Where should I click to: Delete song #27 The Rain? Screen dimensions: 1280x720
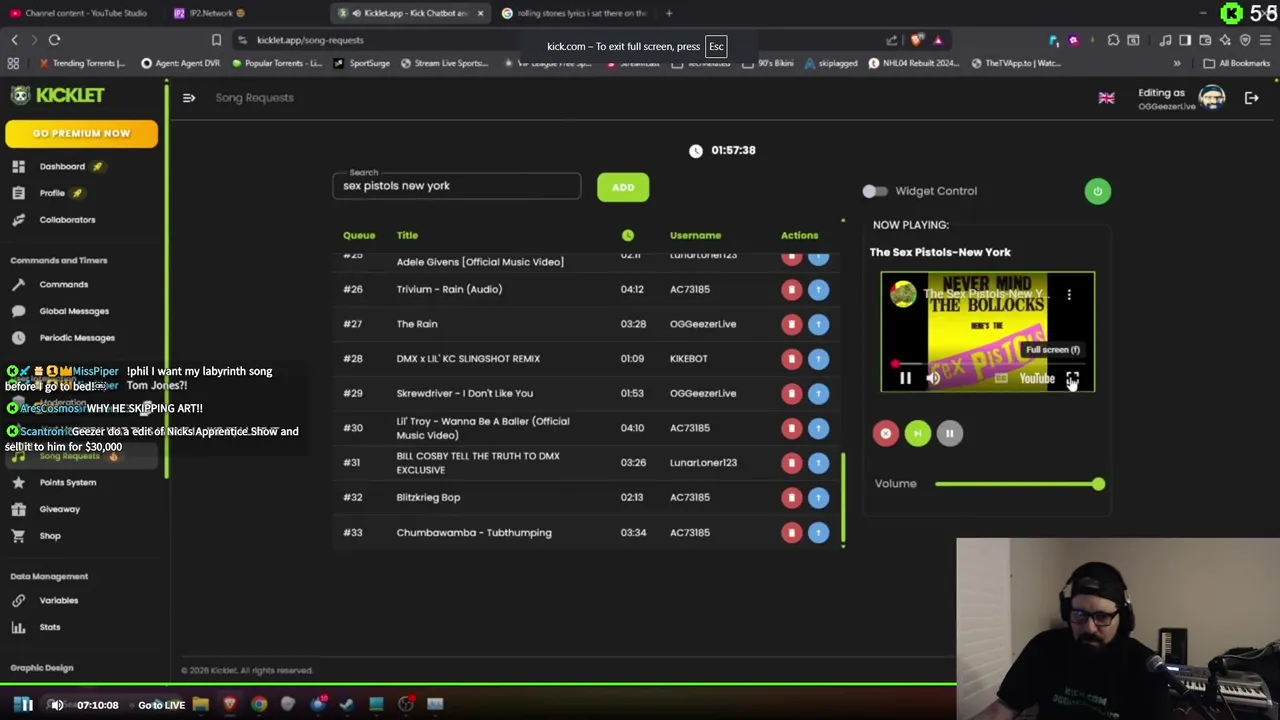tap(791, 324)
